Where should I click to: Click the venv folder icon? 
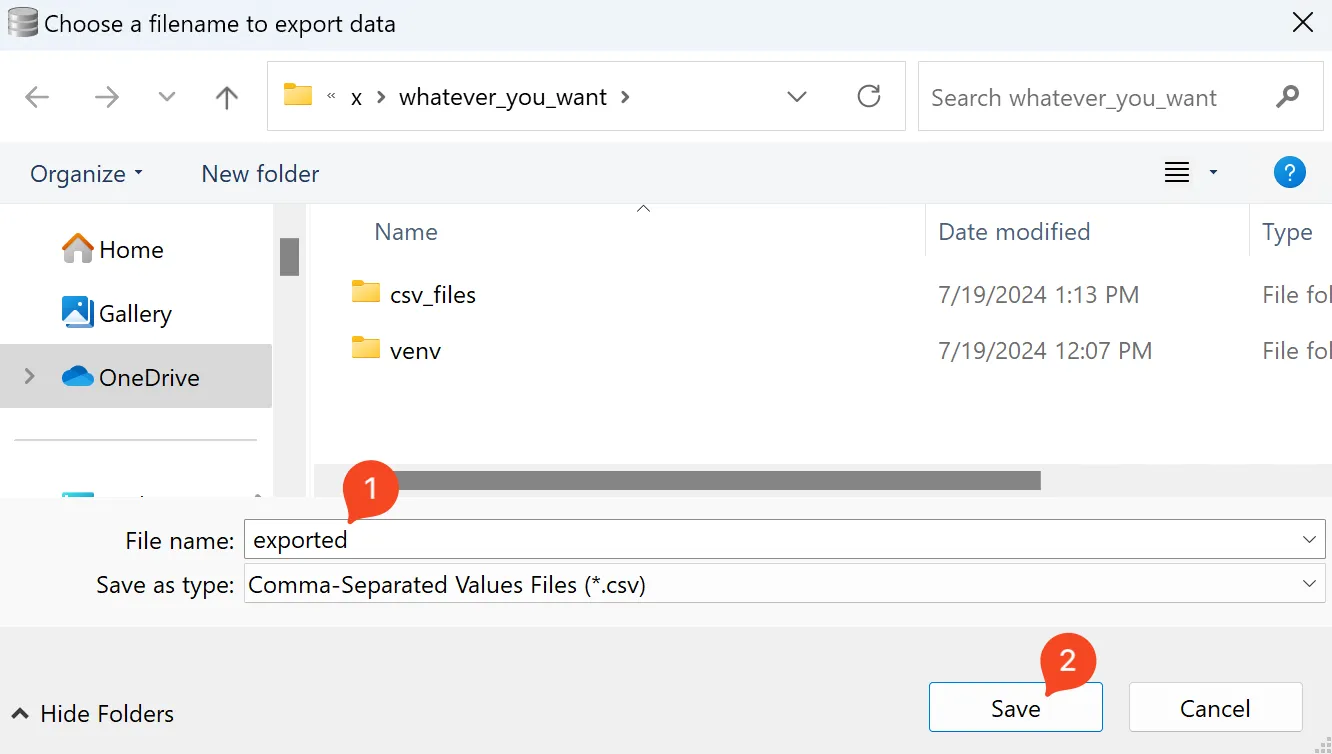click(366, 347)
